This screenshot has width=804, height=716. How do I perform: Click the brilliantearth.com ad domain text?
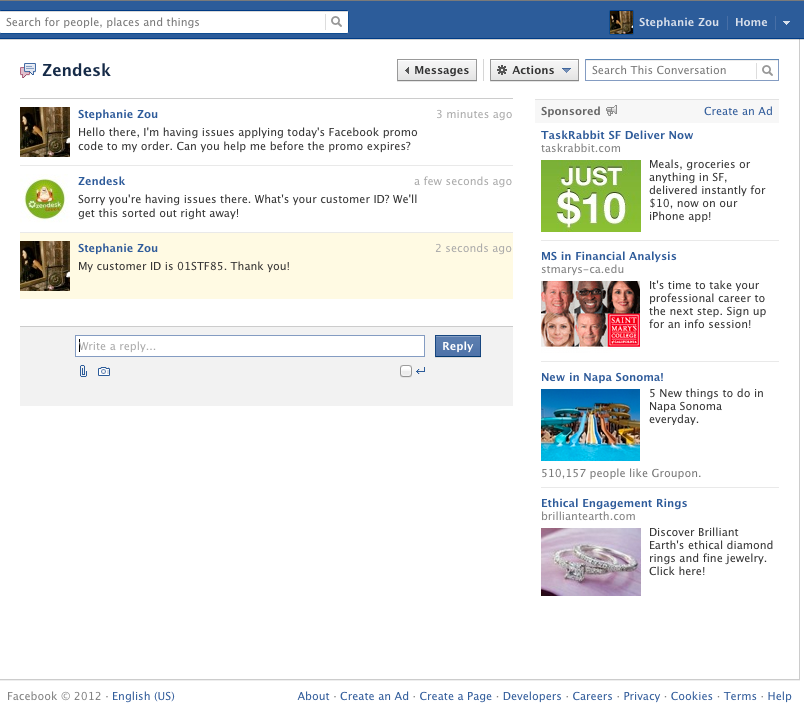tap(588, 516)
